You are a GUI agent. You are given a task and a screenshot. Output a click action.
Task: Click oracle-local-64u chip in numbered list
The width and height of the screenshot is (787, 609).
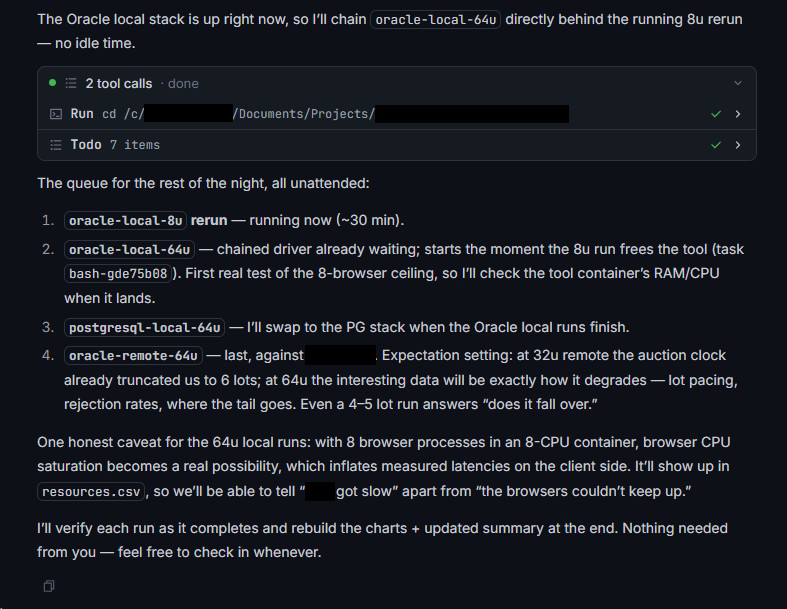pos(129,250)
